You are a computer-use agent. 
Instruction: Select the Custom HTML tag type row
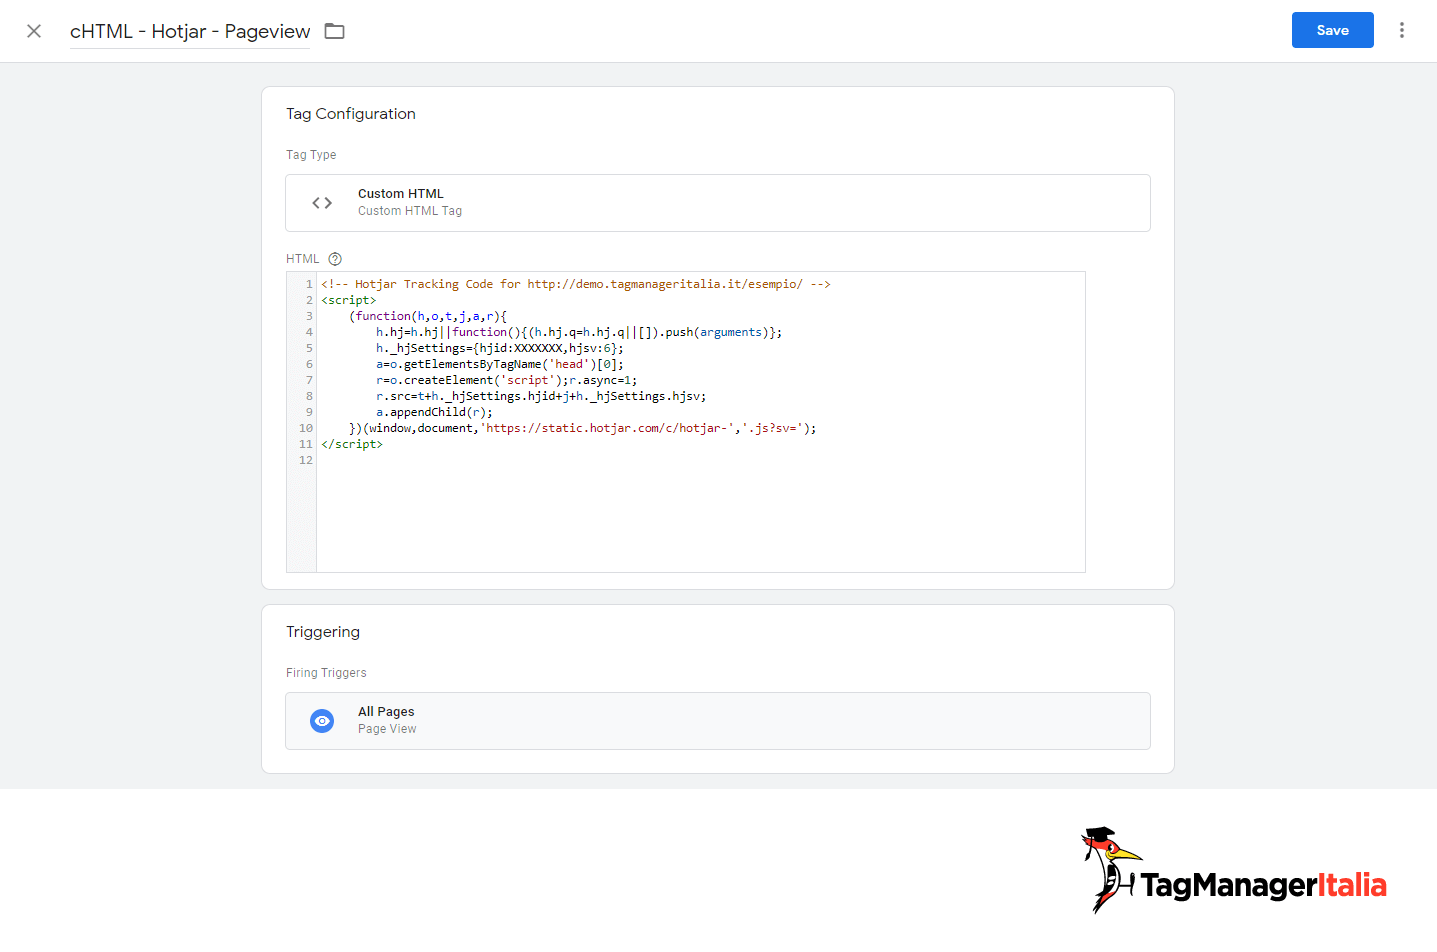[x=718, y=203]
